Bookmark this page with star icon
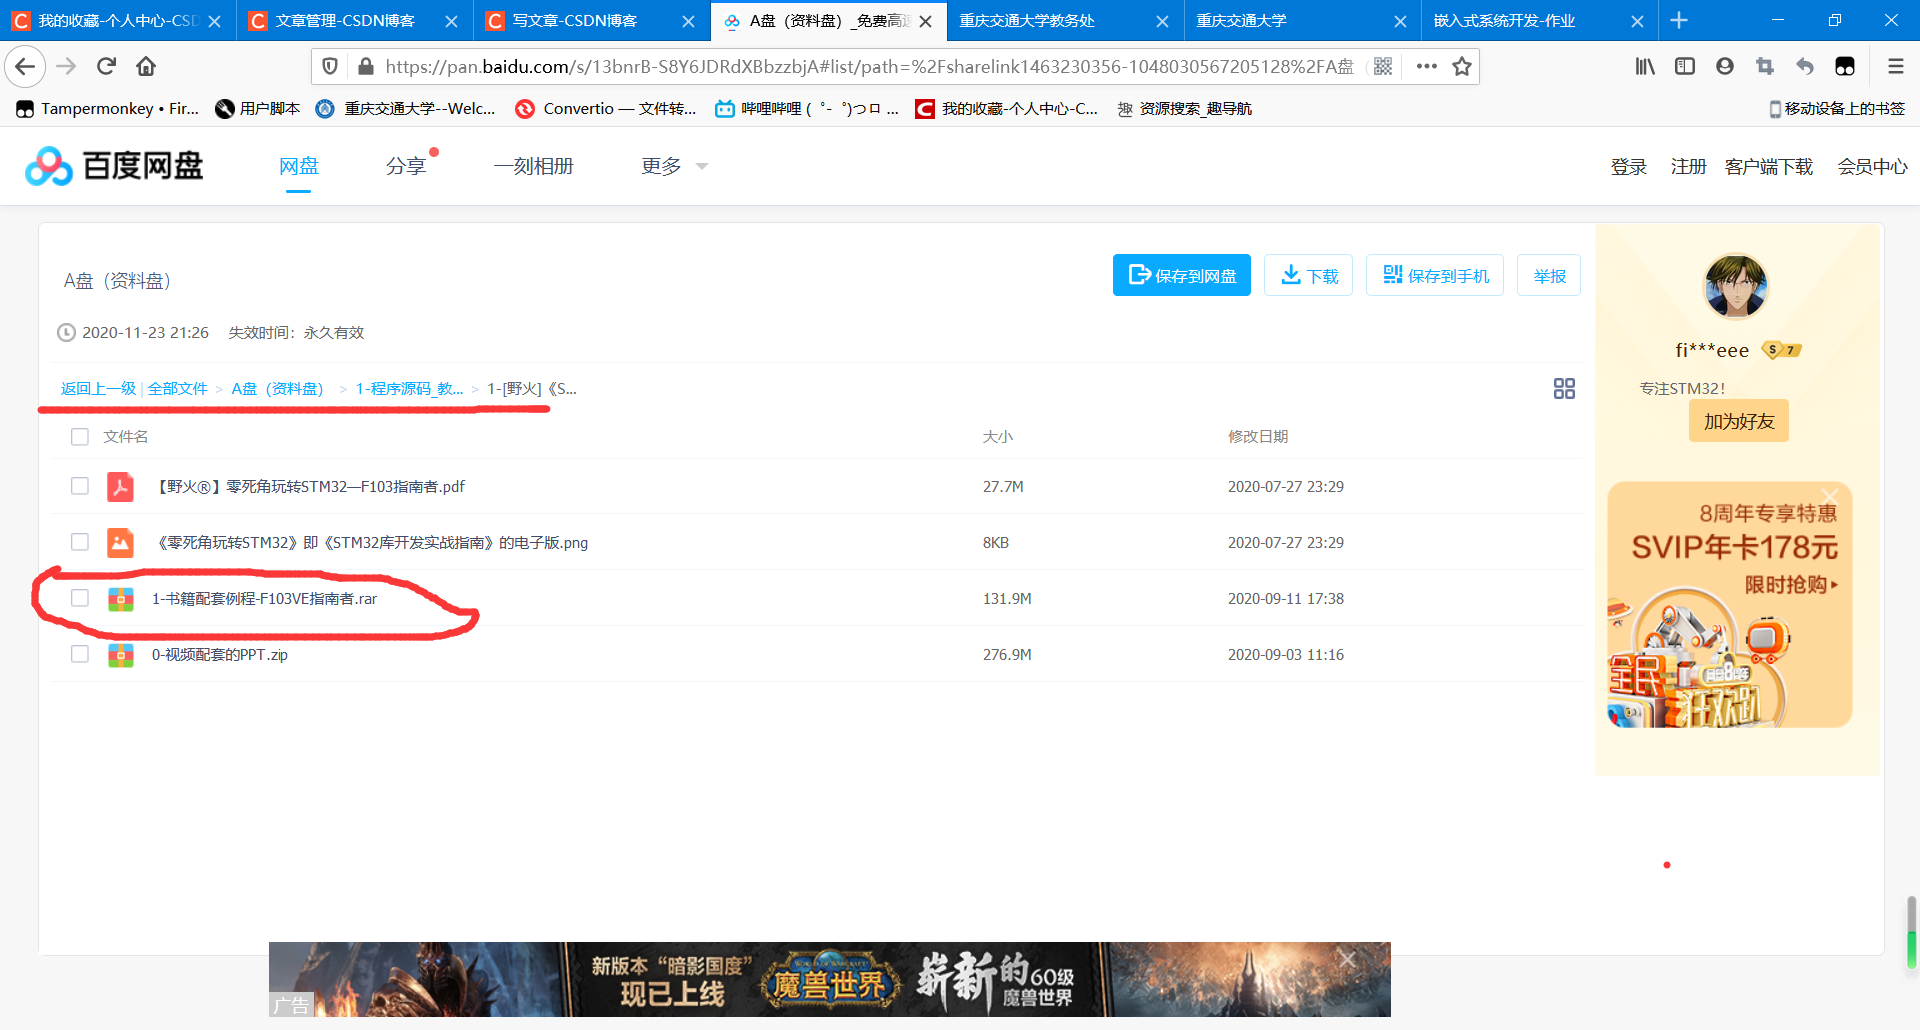This screenshot has width=1920, height=1030. (x=1462, y=66)
